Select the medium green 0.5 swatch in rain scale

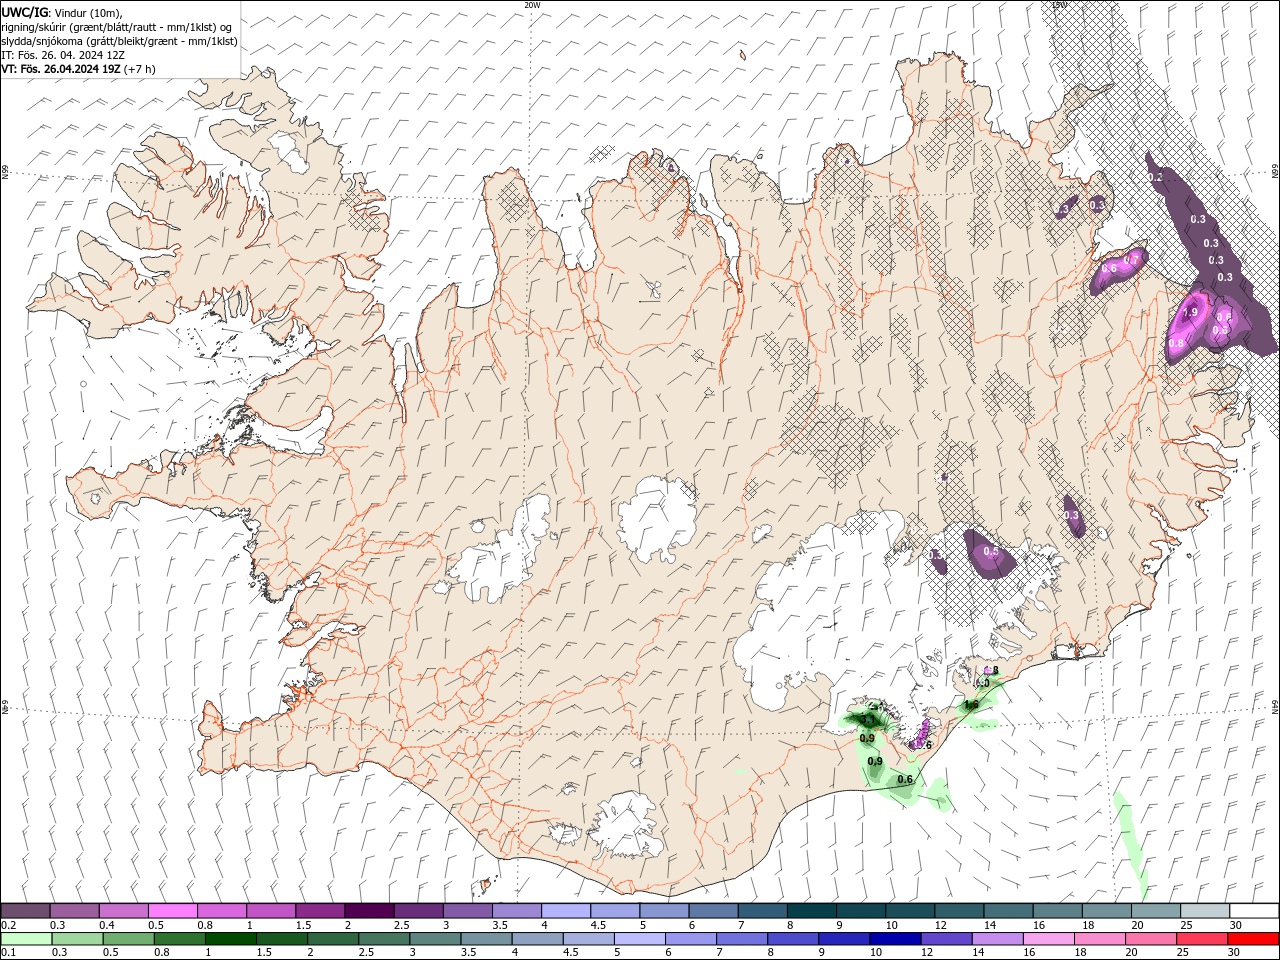tap(129, 939)
